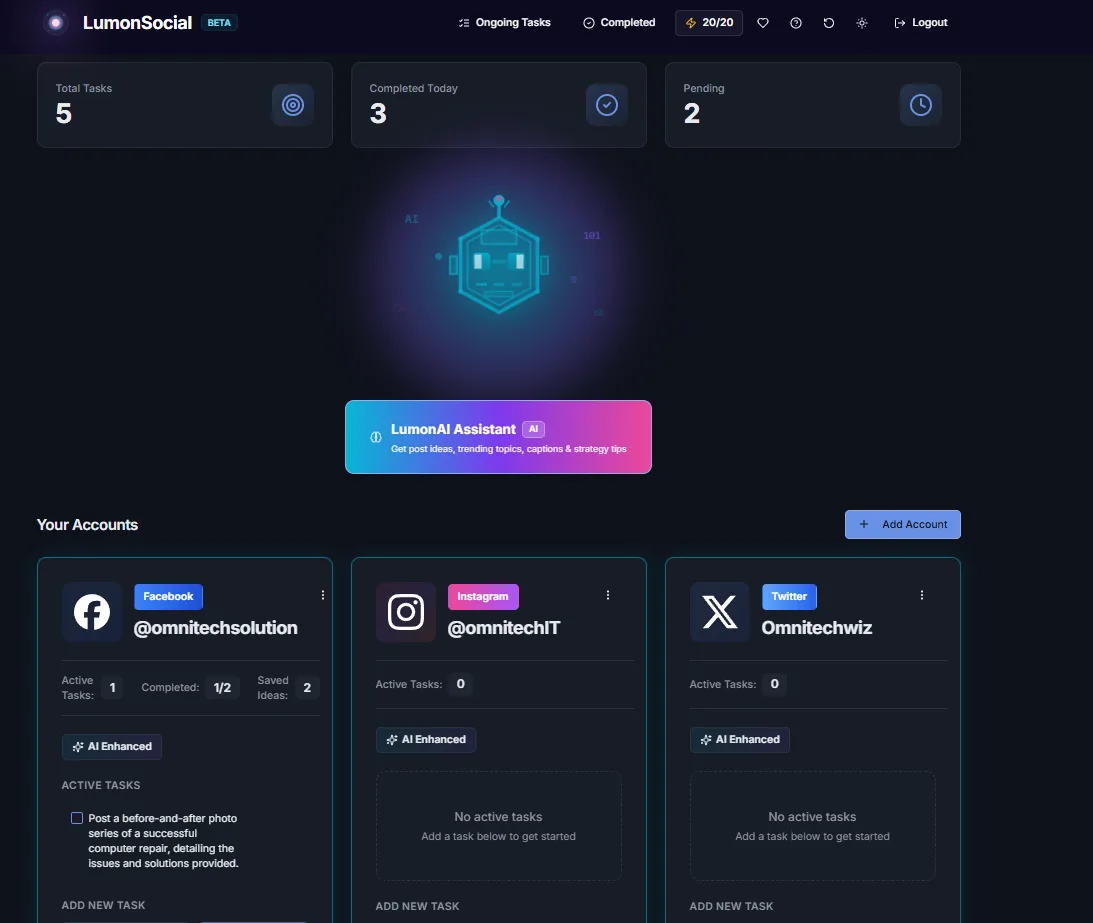This screenshot has height=923, width=1093.
Task: Click the Facebook logo icon
Action: pyautogui.click(x=92, y=612)
